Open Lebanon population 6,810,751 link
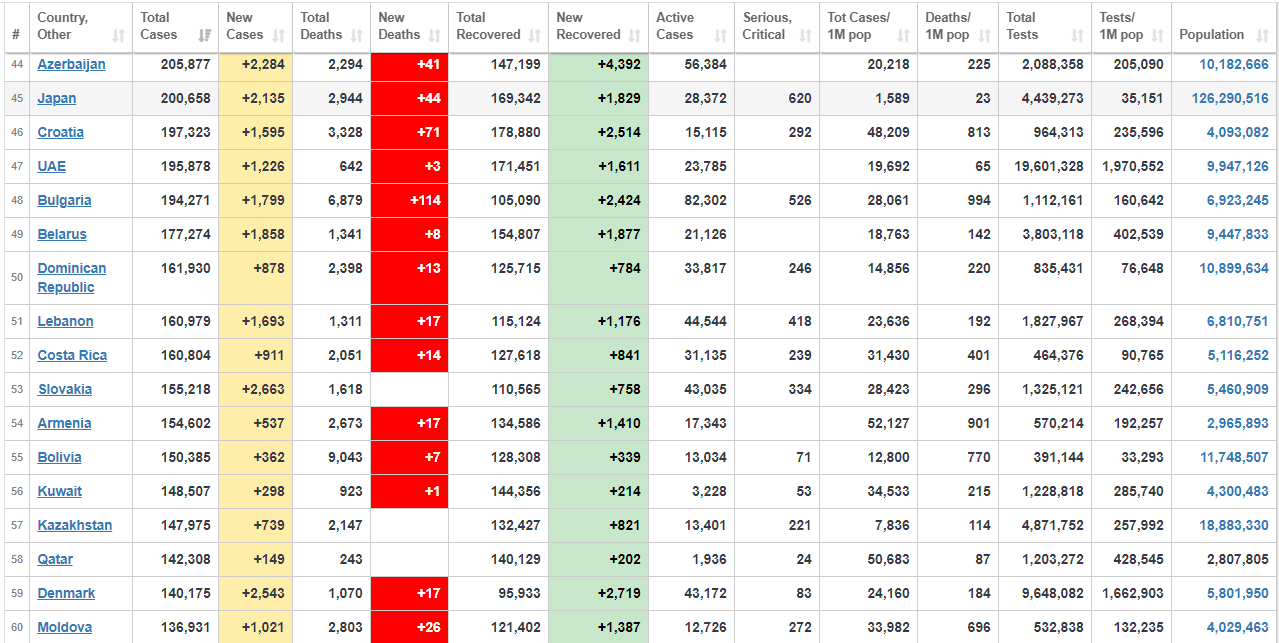Viewport: 1279px width, 643px height. coord(1238,321)
